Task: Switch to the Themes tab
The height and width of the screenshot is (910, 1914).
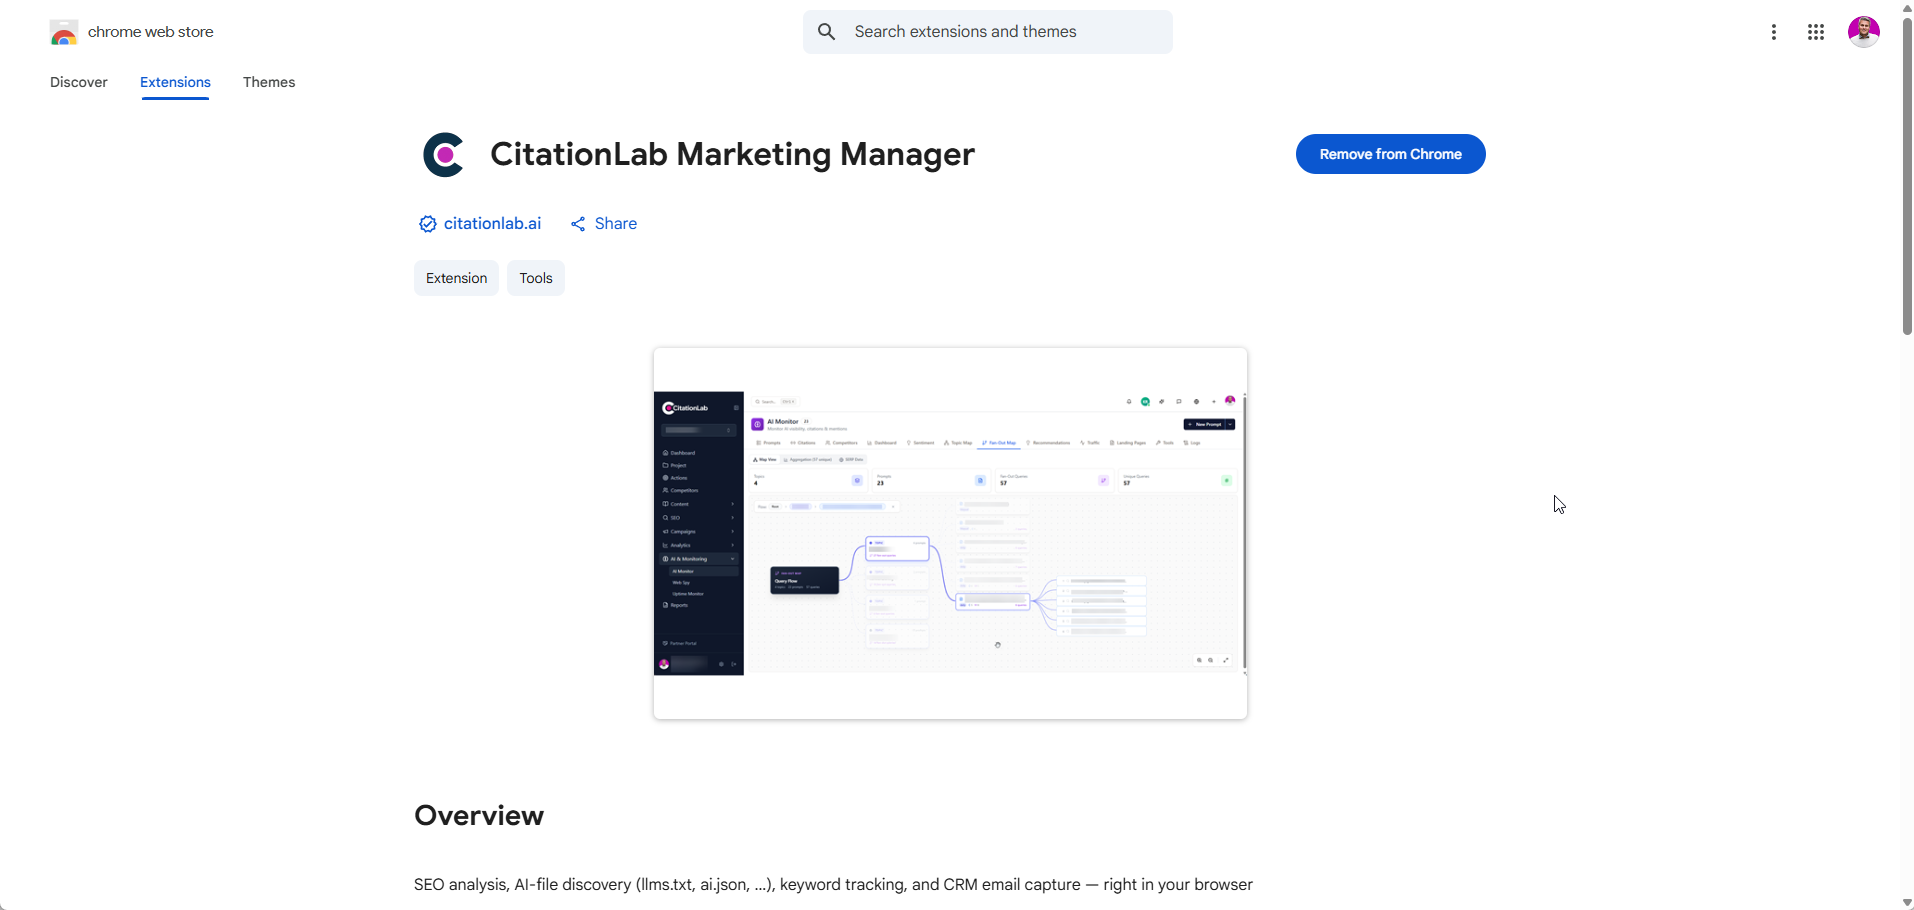Action: (269, 82)
